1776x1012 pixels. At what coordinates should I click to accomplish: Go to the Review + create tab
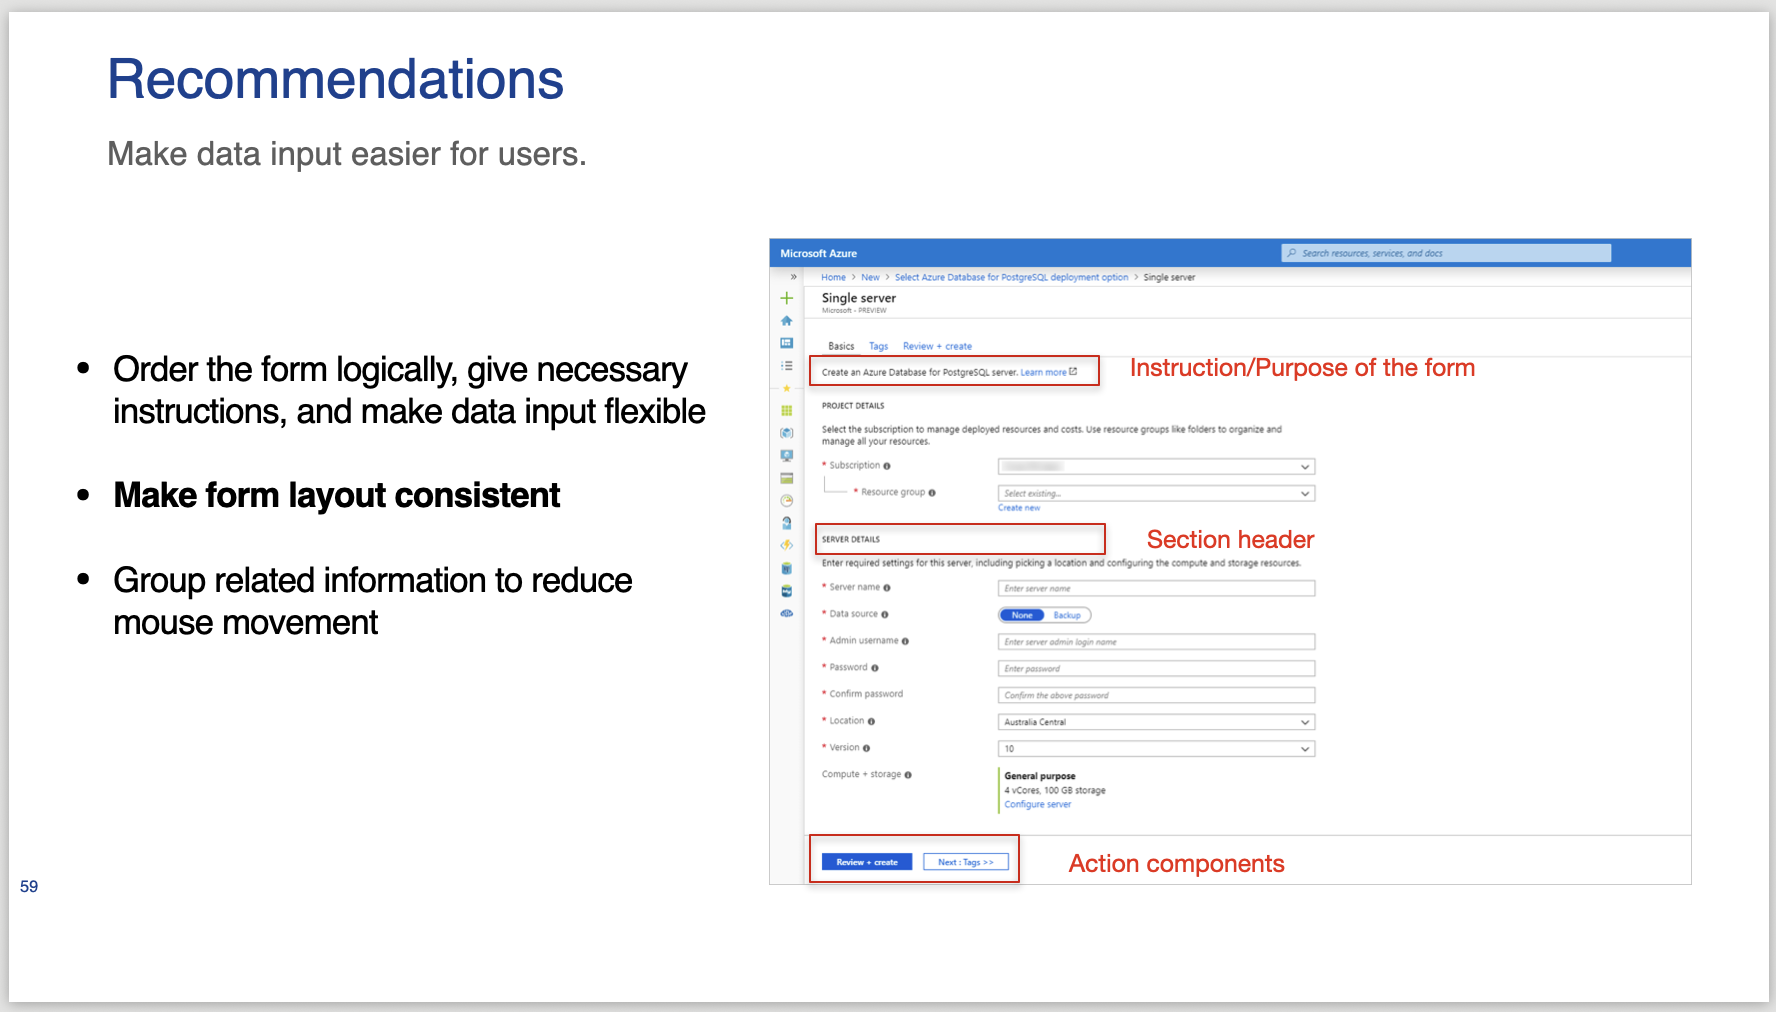click(x=937, y=346)
